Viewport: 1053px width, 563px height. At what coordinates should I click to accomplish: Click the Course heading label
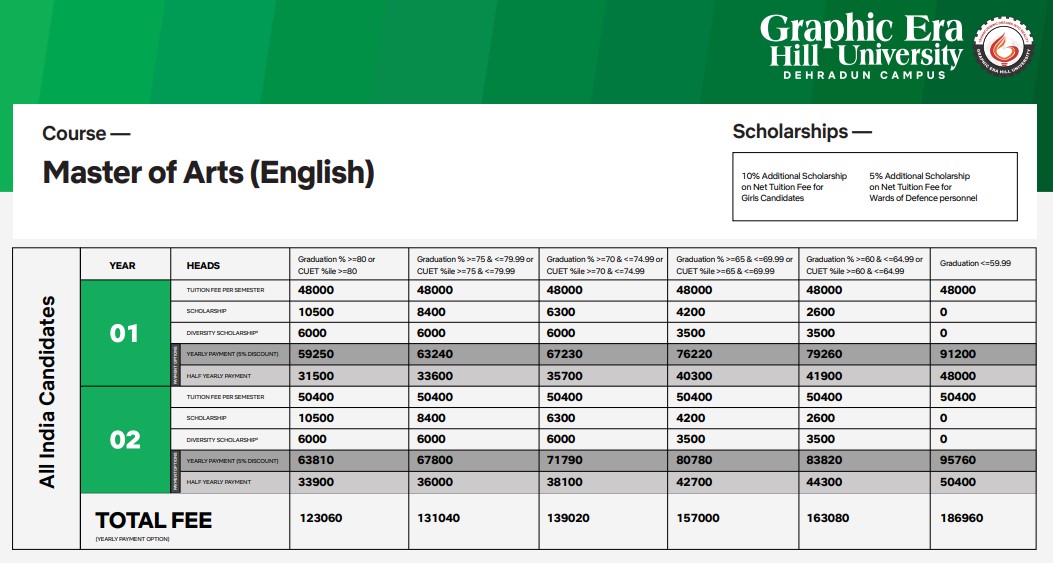tap(86, 133)
